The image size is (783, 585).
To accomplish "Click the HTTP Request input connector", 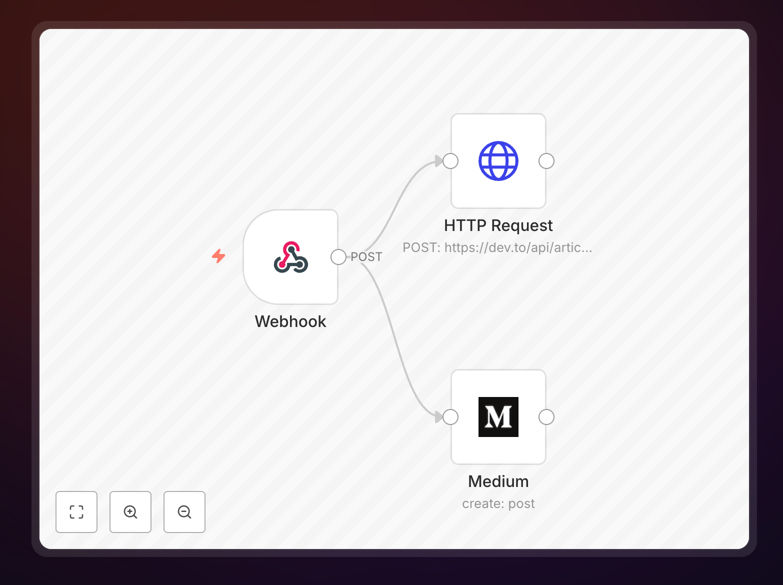I will [x=450, y=161].
